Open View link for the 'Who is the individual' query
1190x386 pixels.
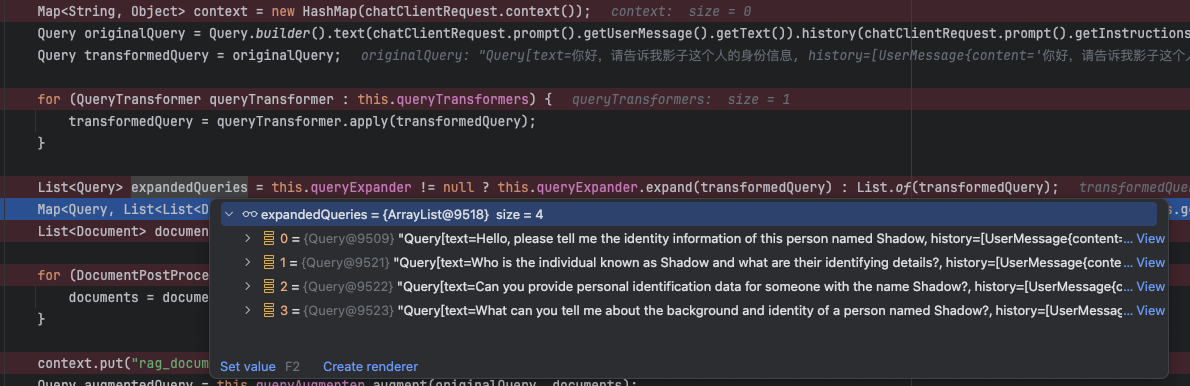click(1150, 262)
